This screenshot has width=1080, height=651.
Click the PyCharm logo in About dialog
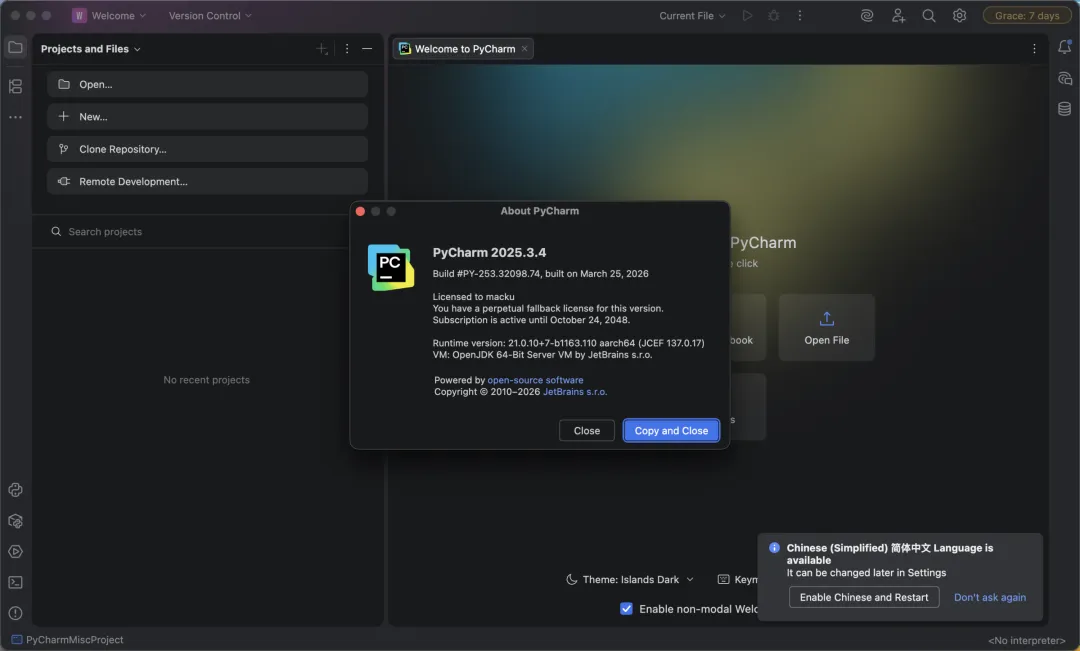coord(391,267)
